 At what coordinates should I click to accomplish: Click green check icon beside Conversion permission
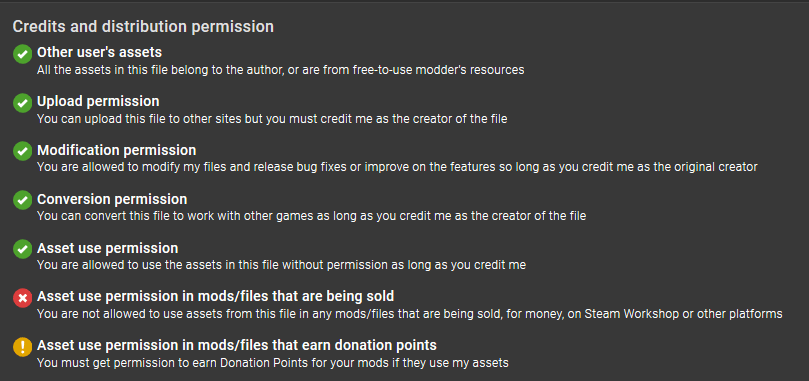(x=22, y=201)
